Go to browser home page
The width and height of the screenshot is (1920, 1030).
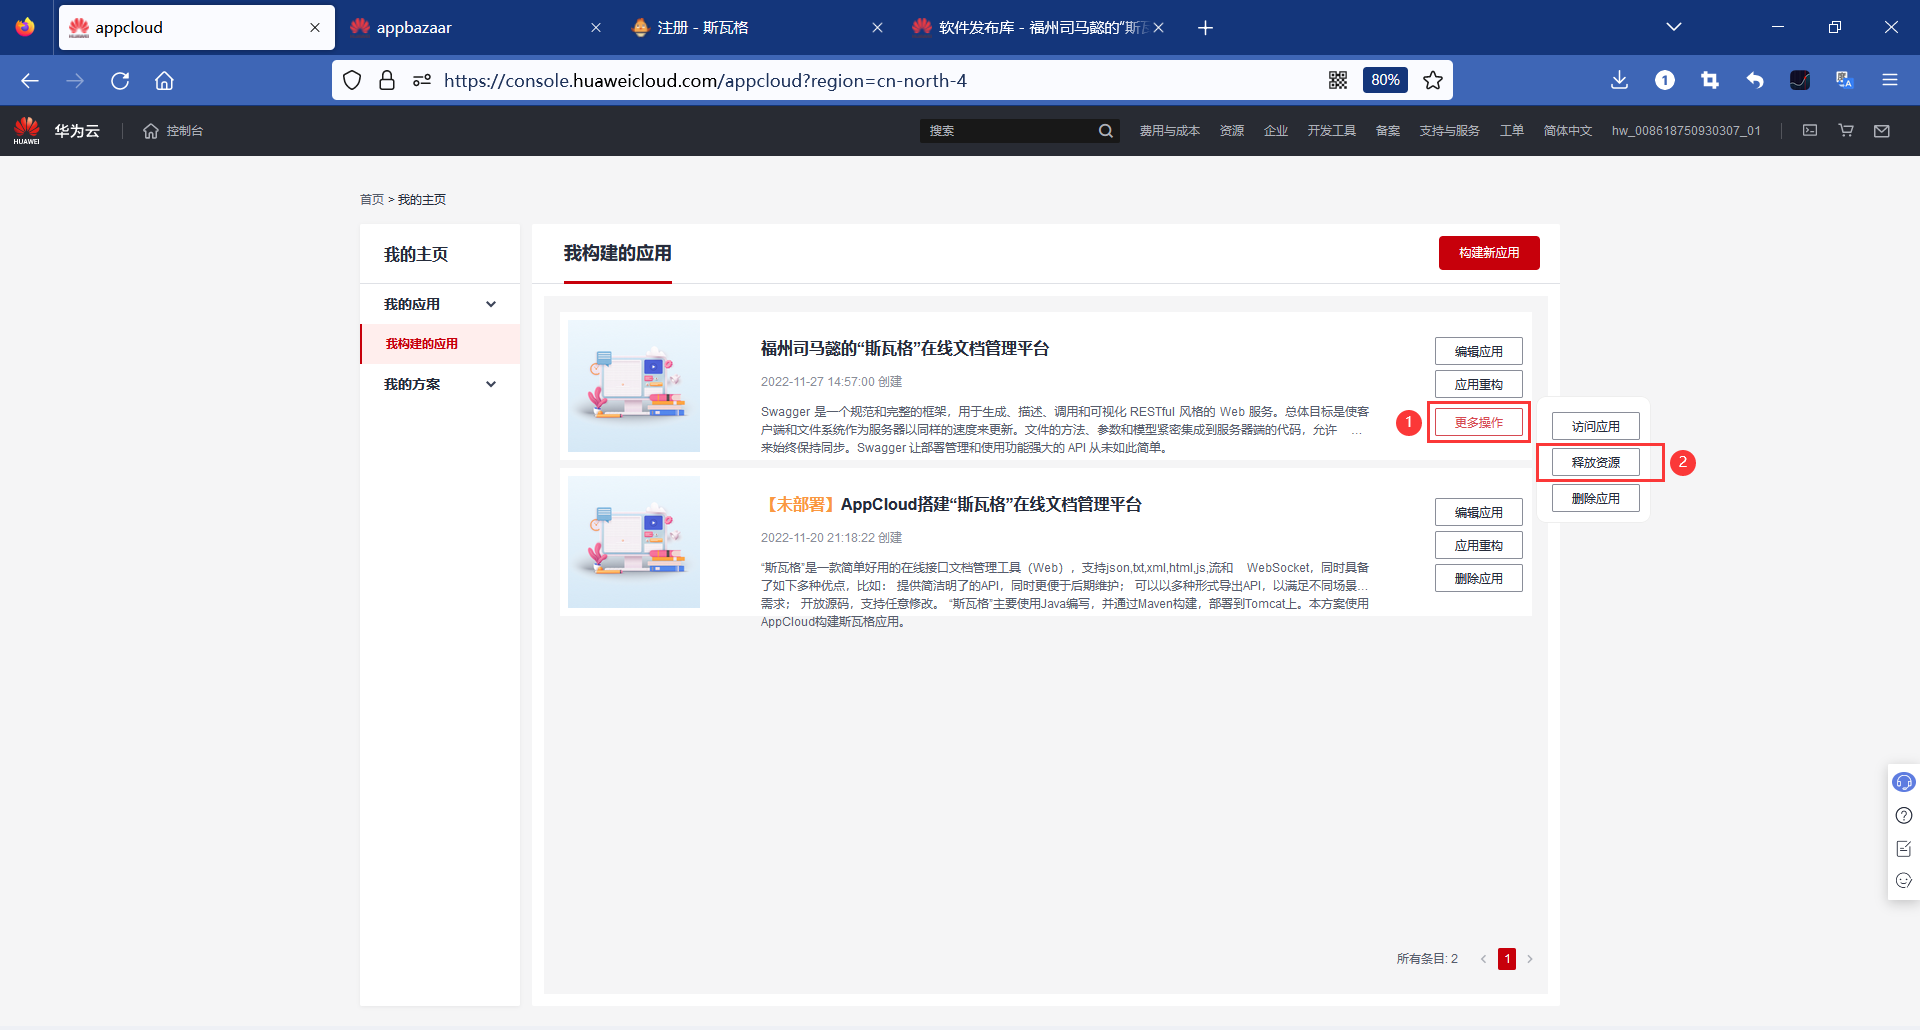click(164, 81)
